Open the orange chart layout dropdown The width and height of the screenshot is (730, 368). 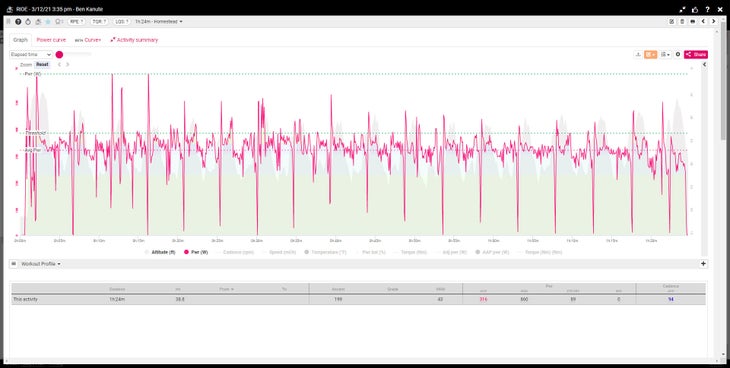point(650,55)
